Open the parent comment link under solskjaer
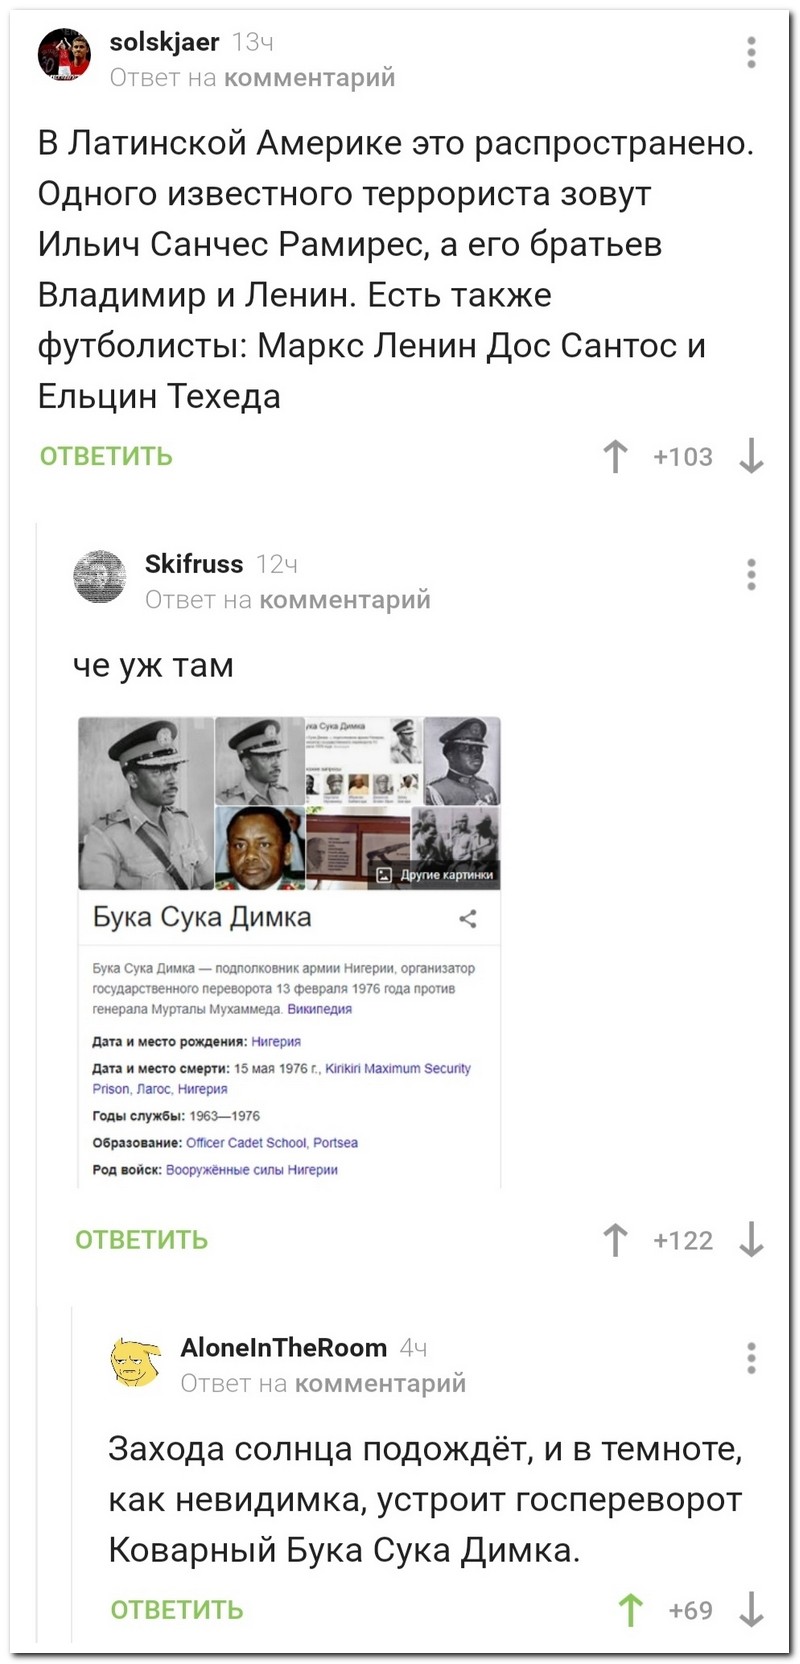Image resolution: width=800 pixels, height=1664 pixels. tap(309, 78)
